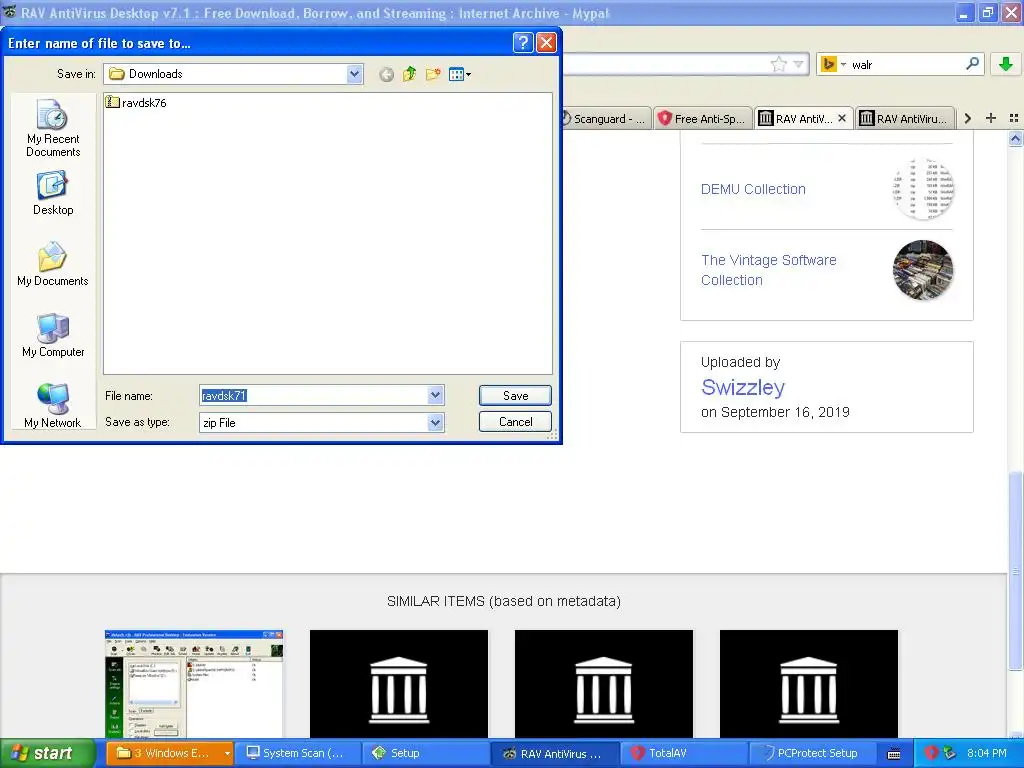Open the Desktop place in sidebar
The height and width of the screenshot is (768, 1024).
coord(53,193)
